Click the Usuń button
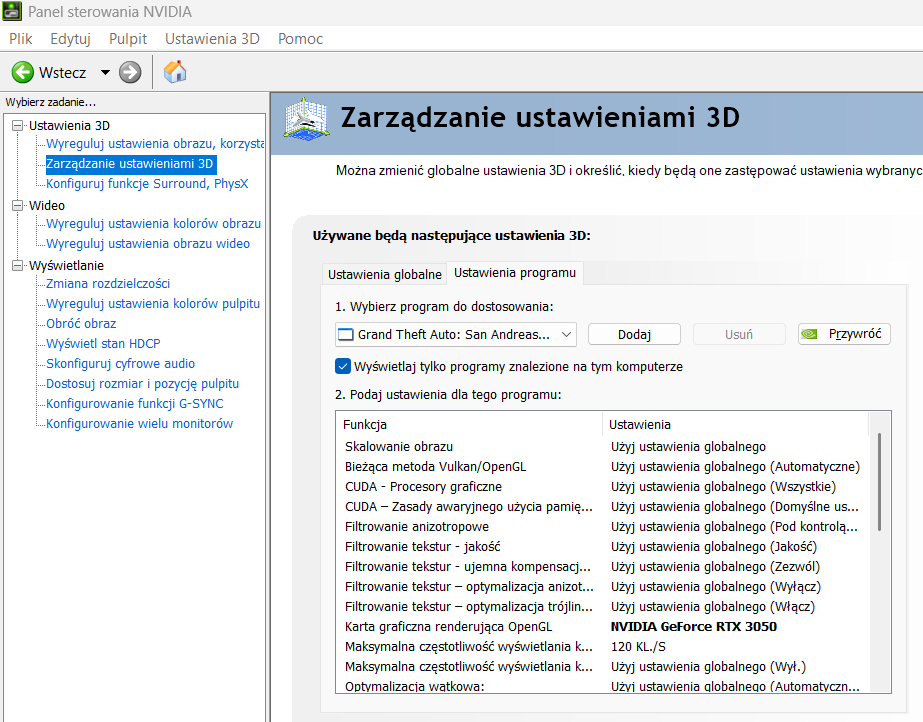Viewport: 923px width, 722px height. pos(739,334)
